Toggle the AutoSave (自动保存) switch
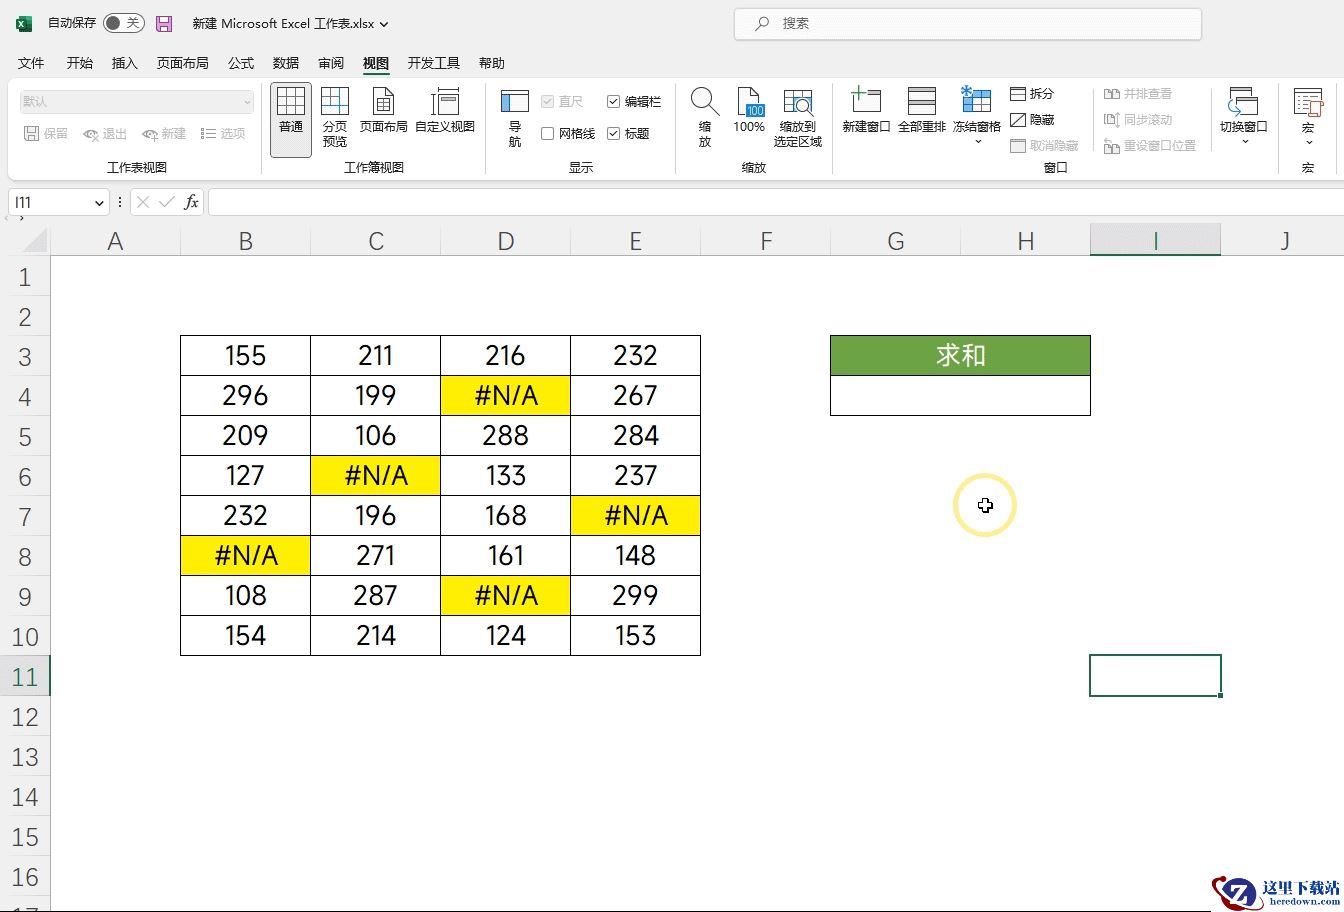 [x=124, y=23]
